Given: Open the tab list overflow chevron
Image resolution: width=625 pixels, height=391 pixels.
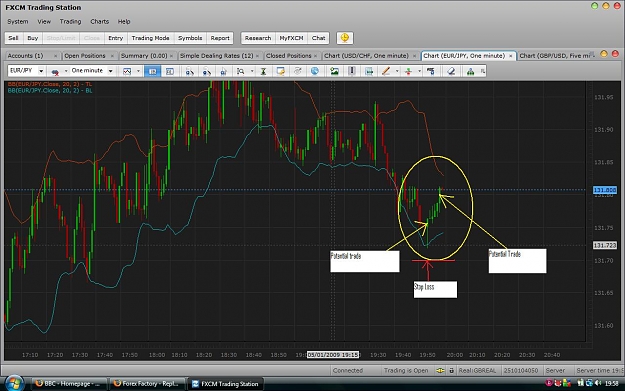Looking at the screenshot, I should coord(592,54).
